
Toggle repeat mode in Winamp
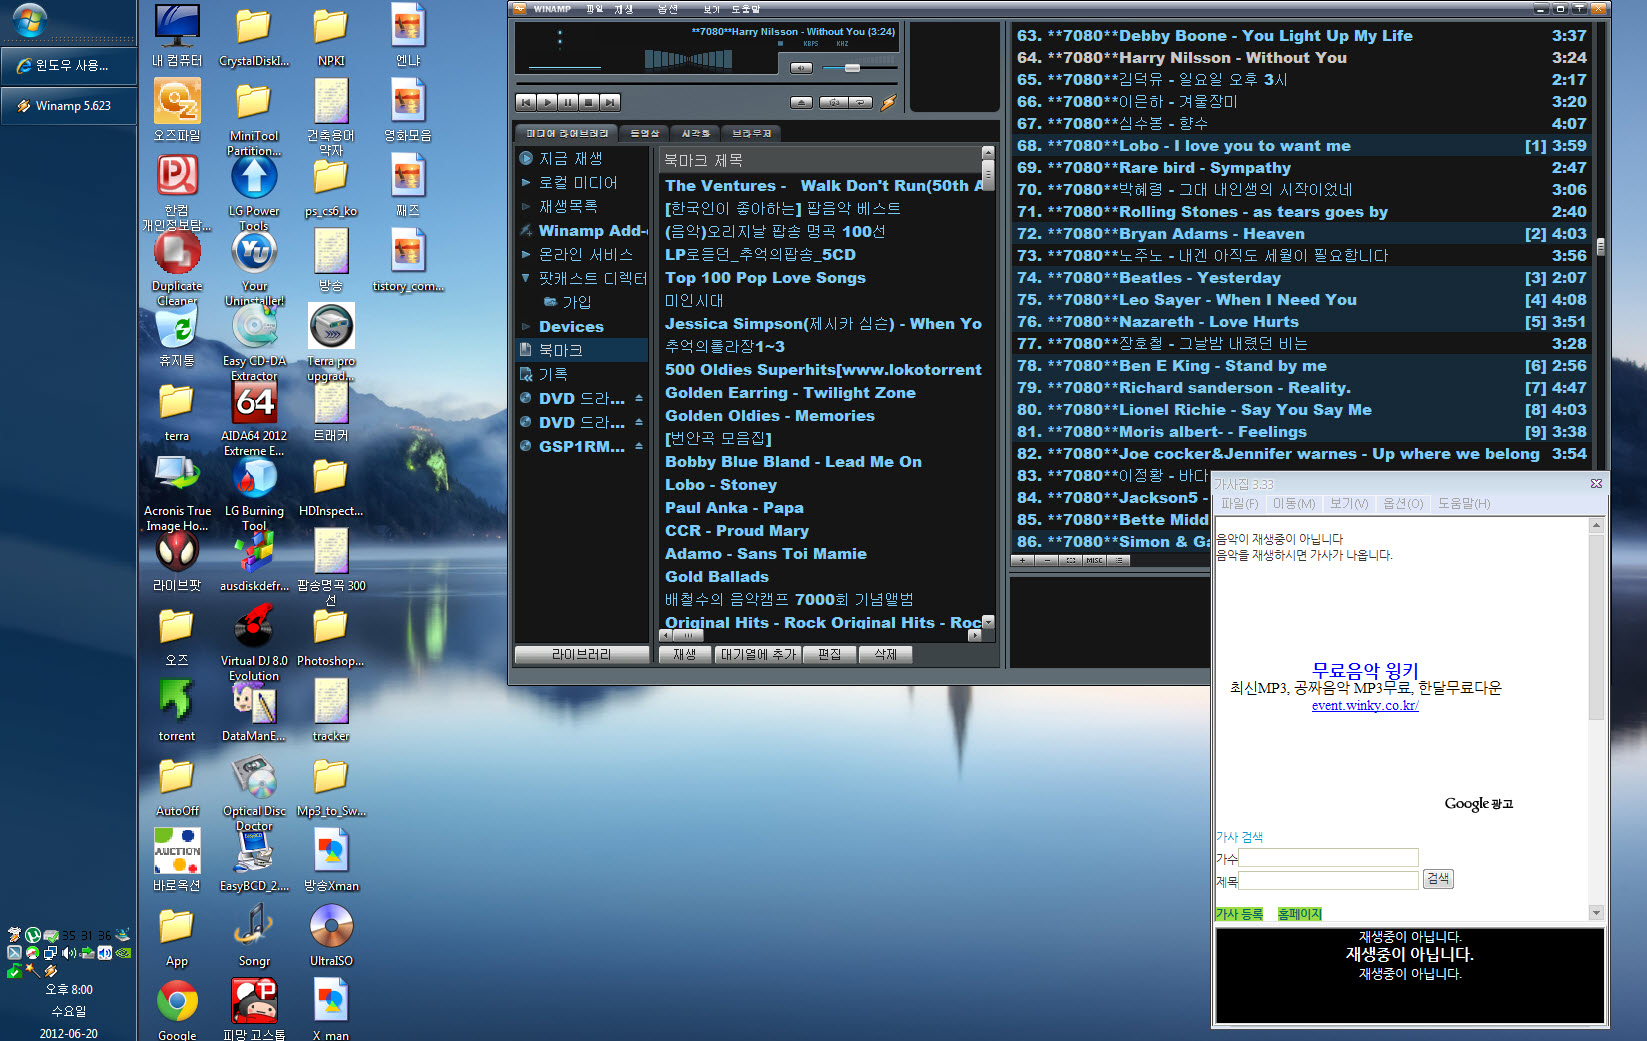[x=860, y=102]
